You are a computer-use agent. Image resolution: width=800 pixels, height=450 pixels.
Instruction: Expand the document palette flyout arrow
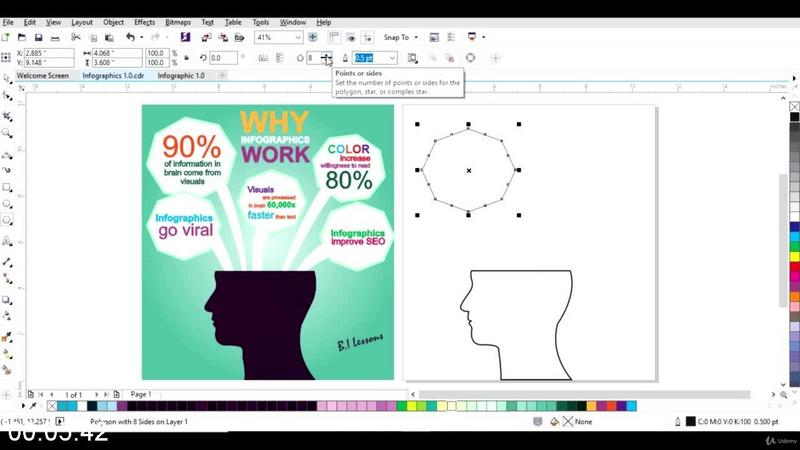point(23,406)
